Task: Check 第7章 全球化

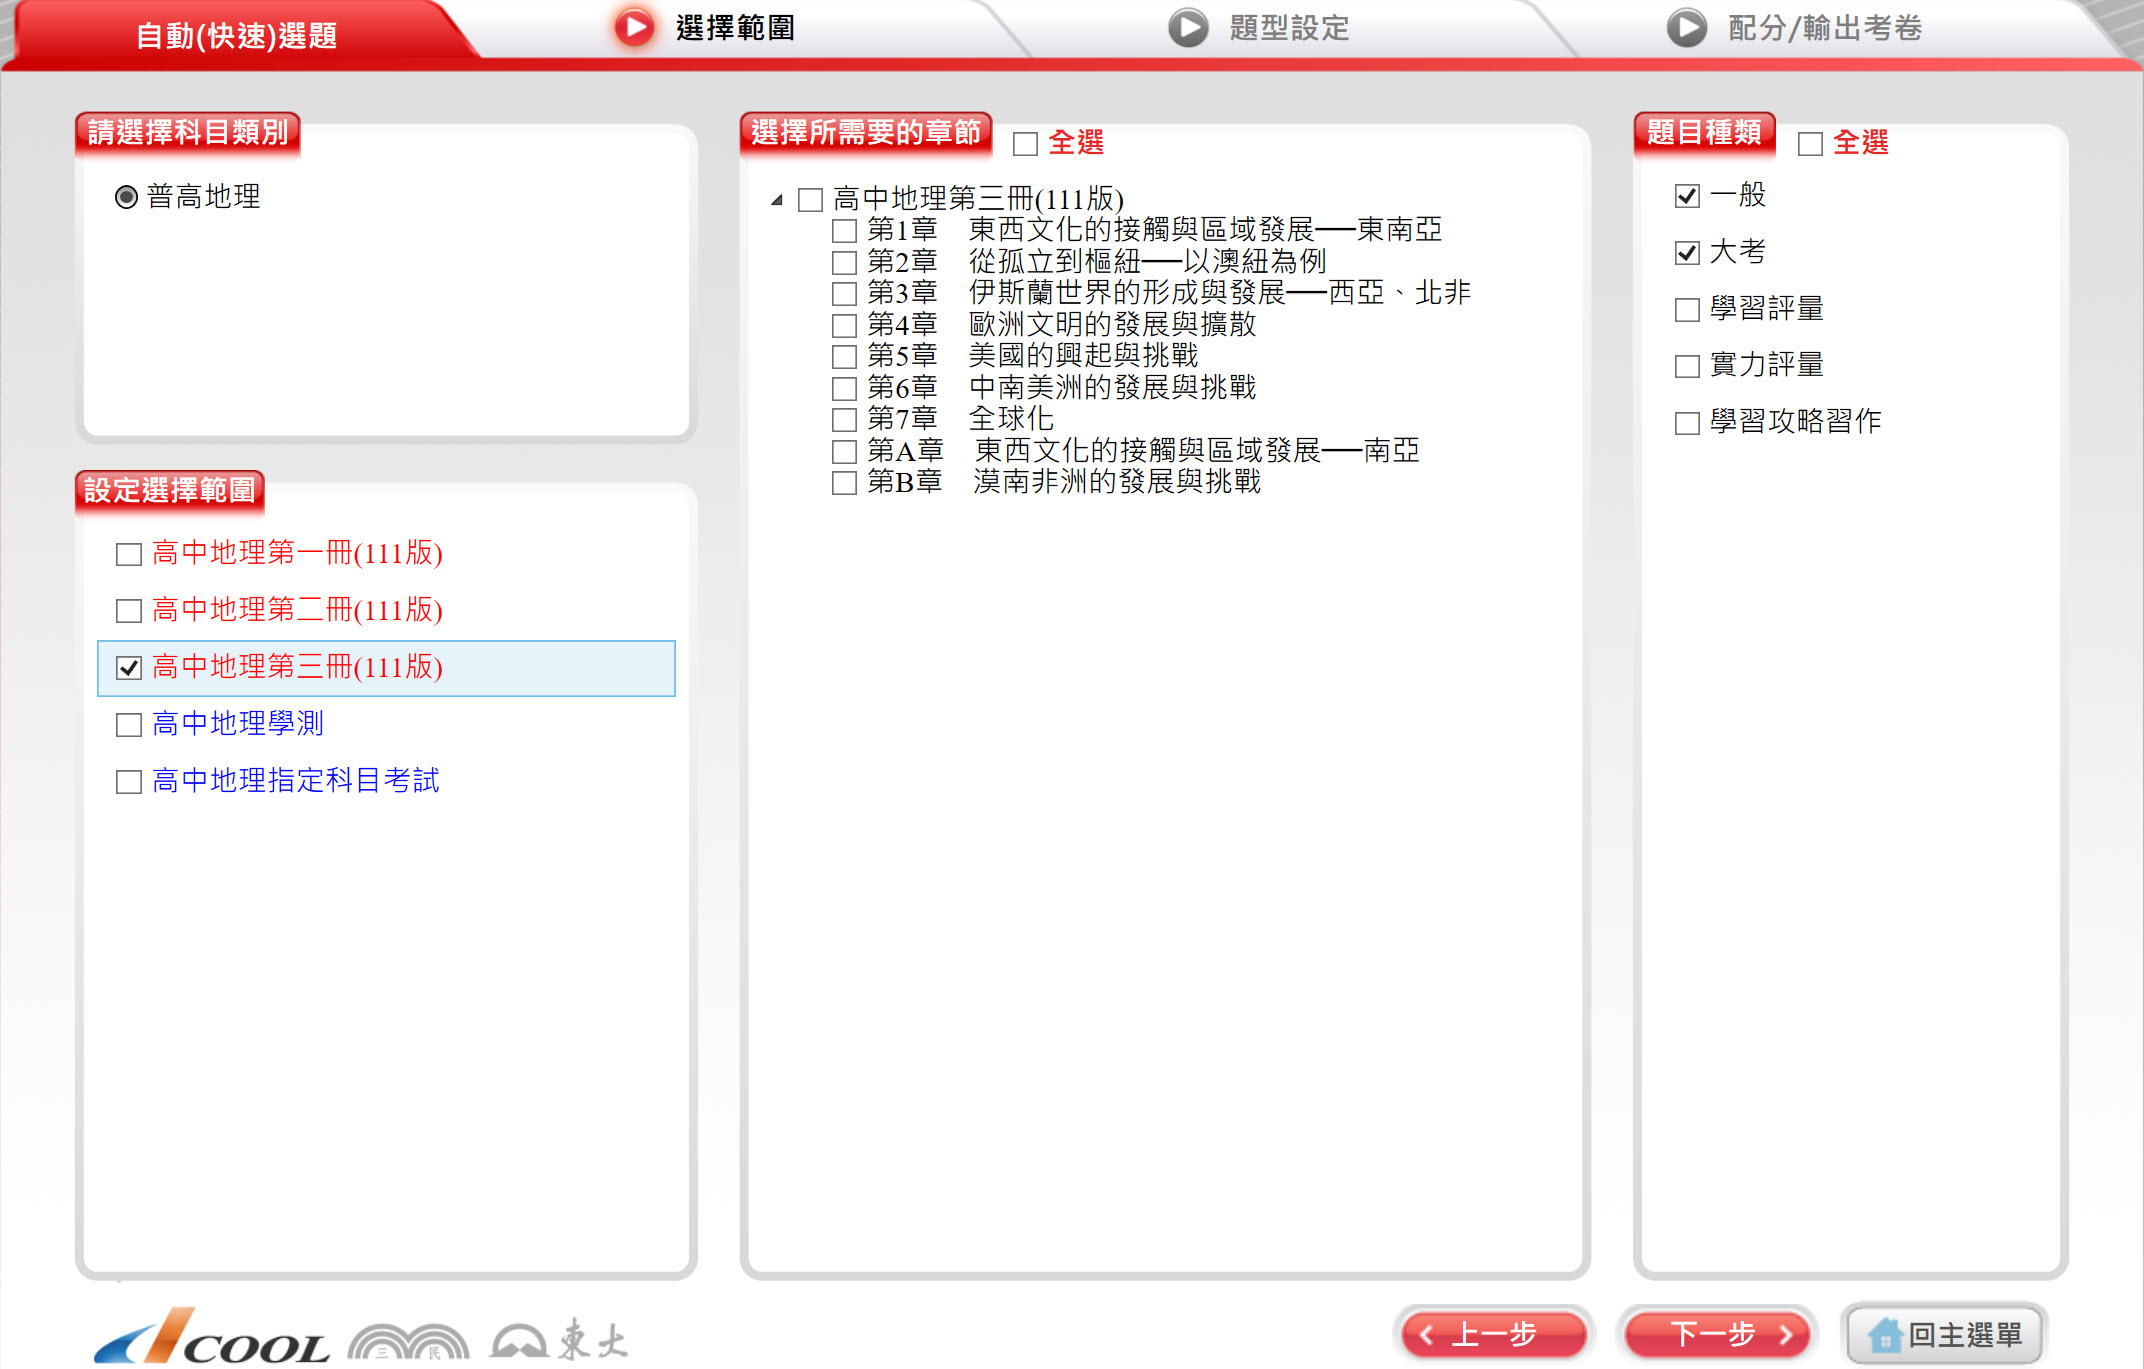Action: coord(845,420)
